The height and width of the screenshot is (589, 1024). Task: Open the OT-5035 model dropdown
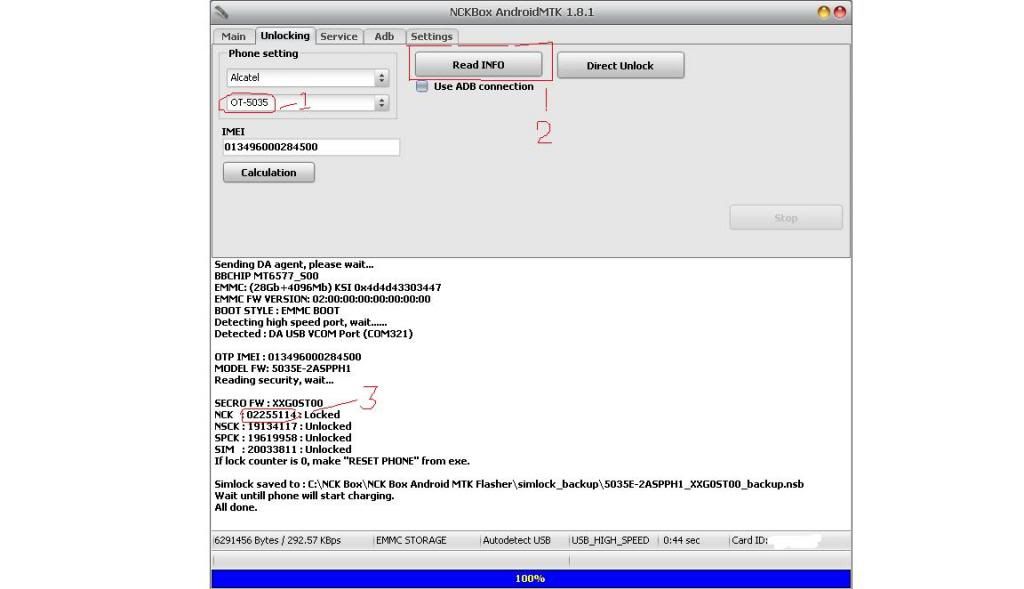pos(381,103)
